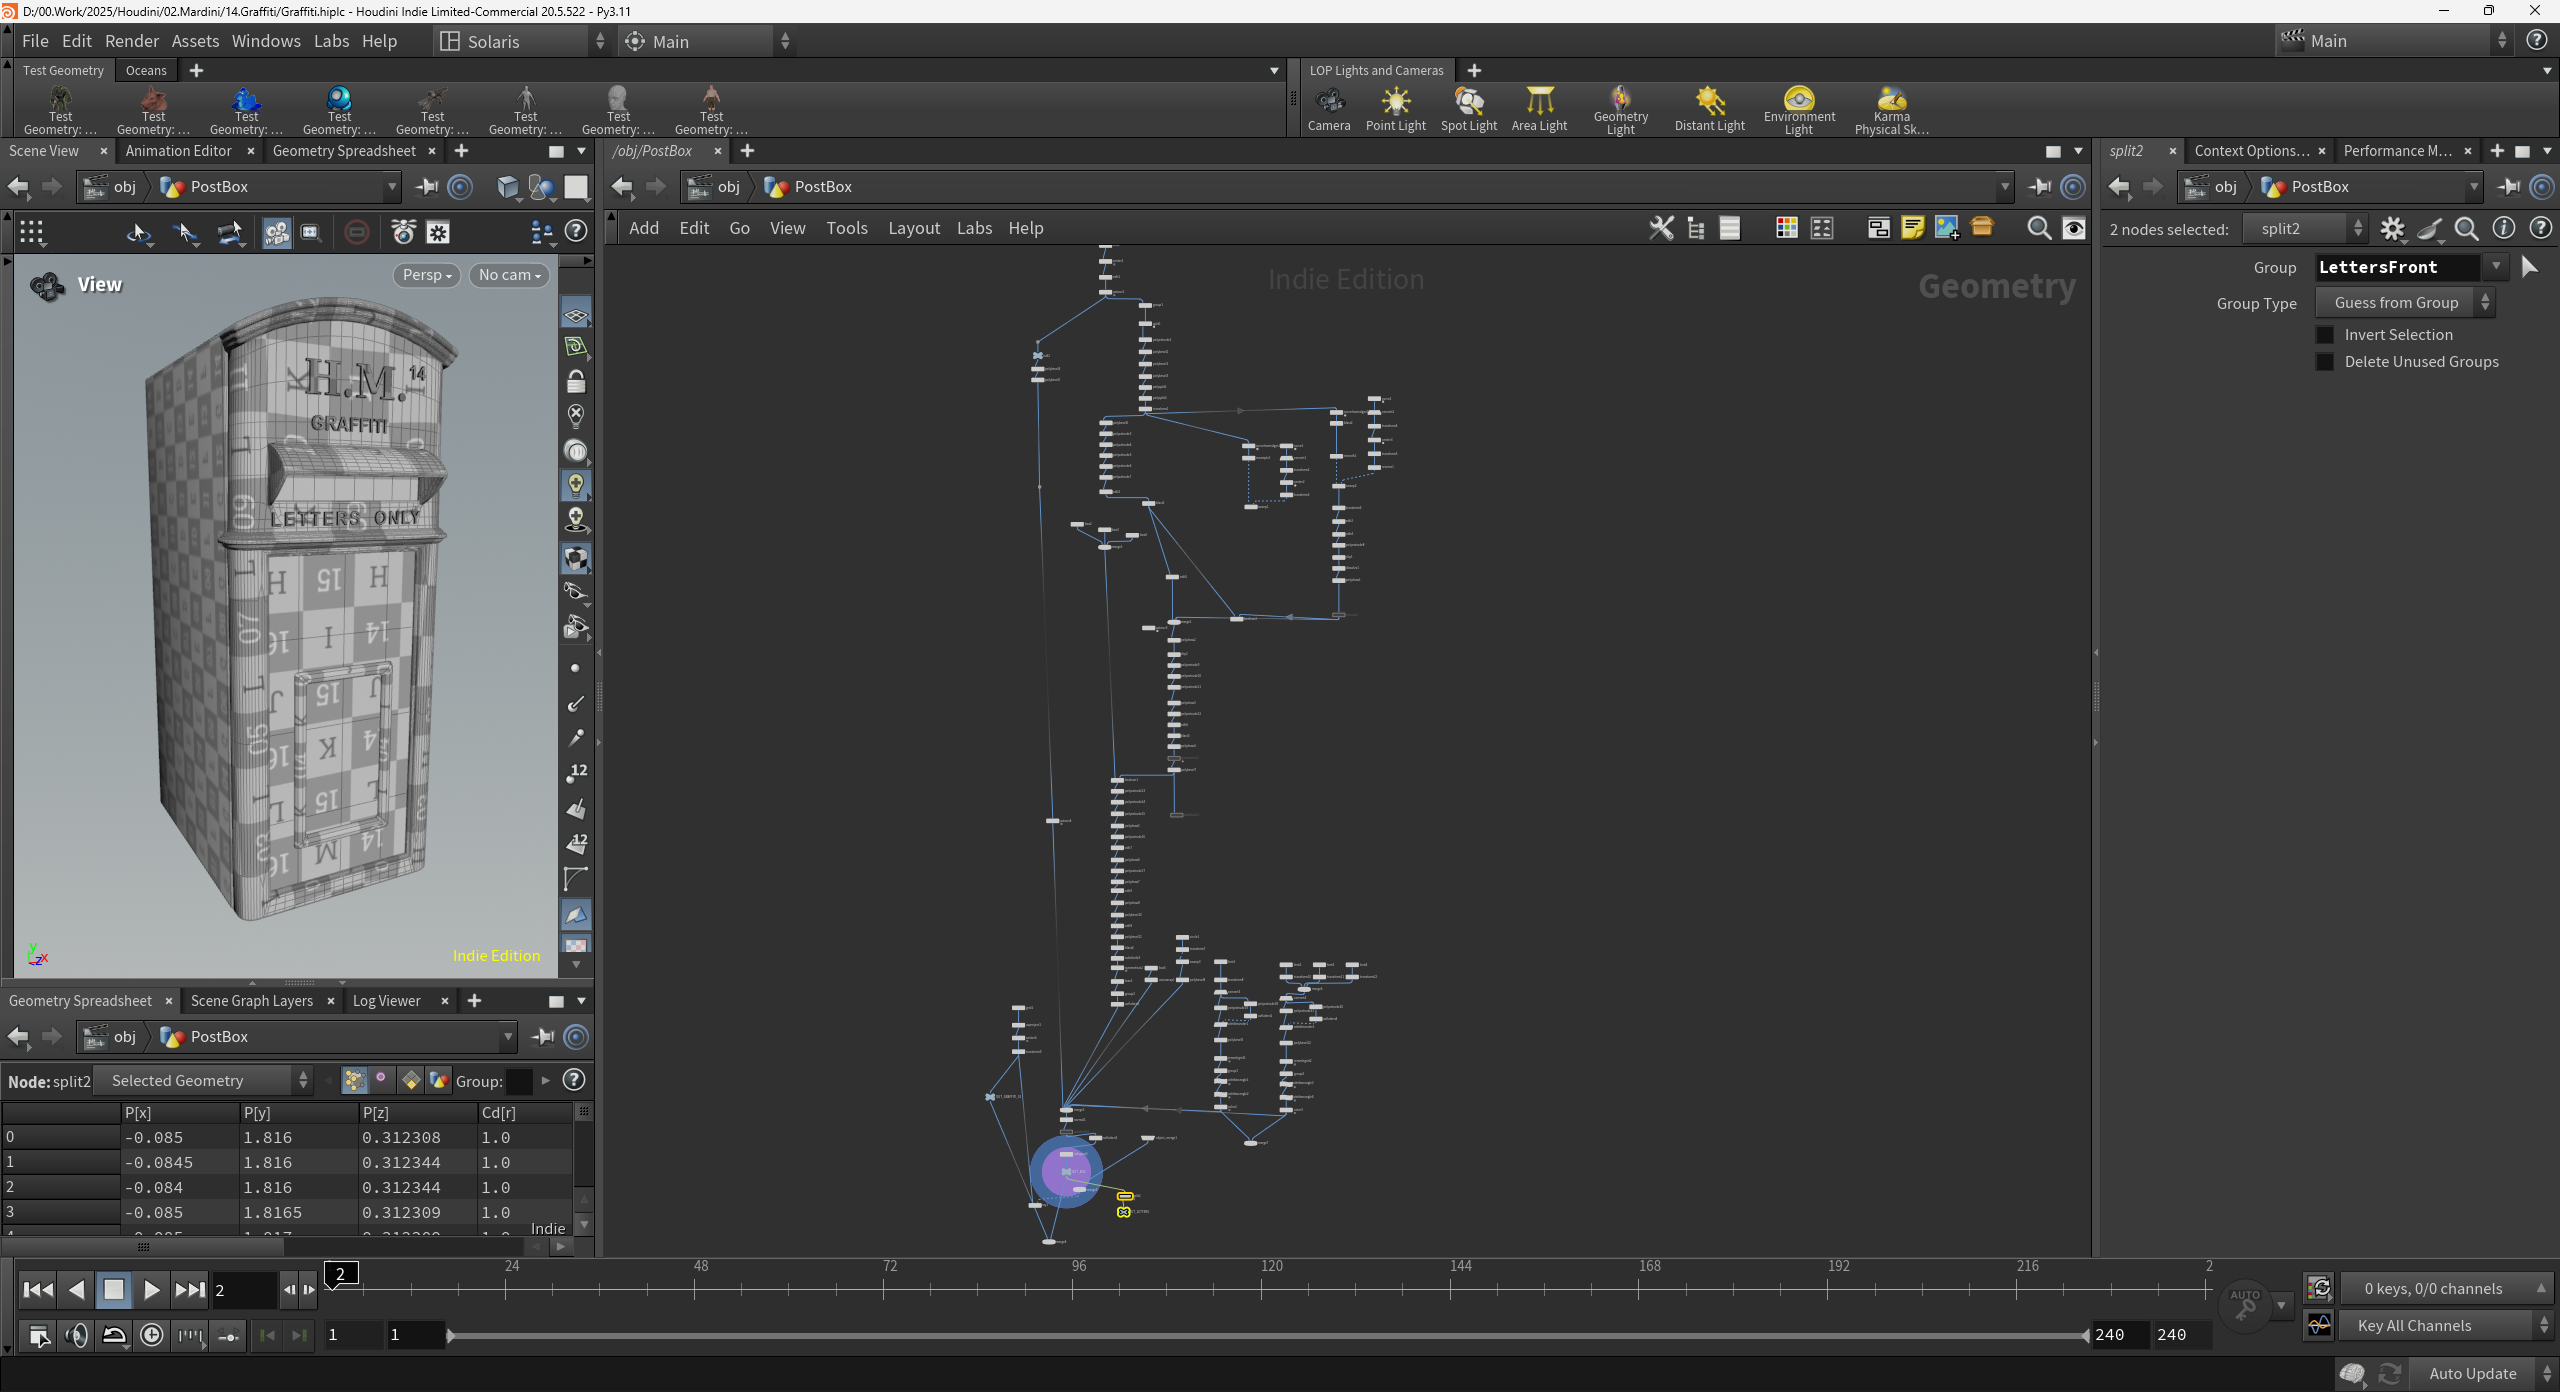
Task: Pin the network editor pane
Action: pyautogui.click(x=2040, y=187)
